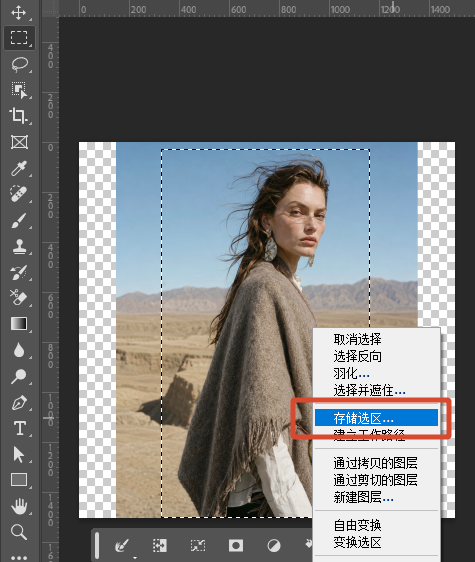This screenshot has width=475, height=562.
Task: Click the create mask icon in task bar
Action: coord(236,546)
